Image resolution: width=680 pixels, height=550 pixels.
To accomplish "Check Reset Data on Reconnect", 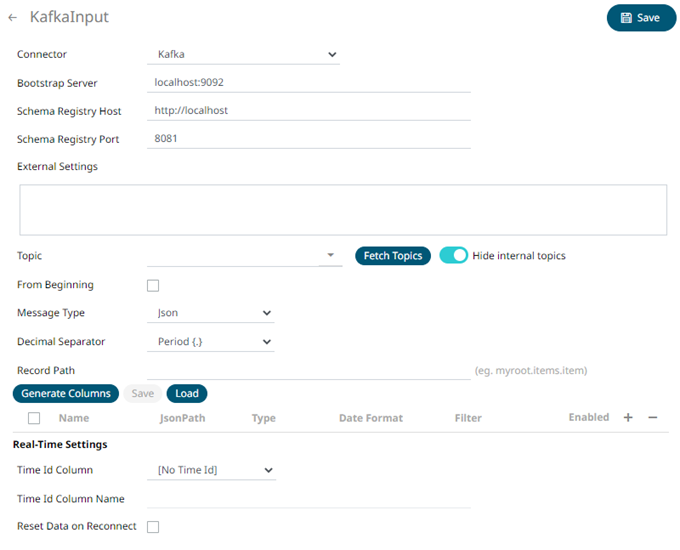I will click(153, 526).
